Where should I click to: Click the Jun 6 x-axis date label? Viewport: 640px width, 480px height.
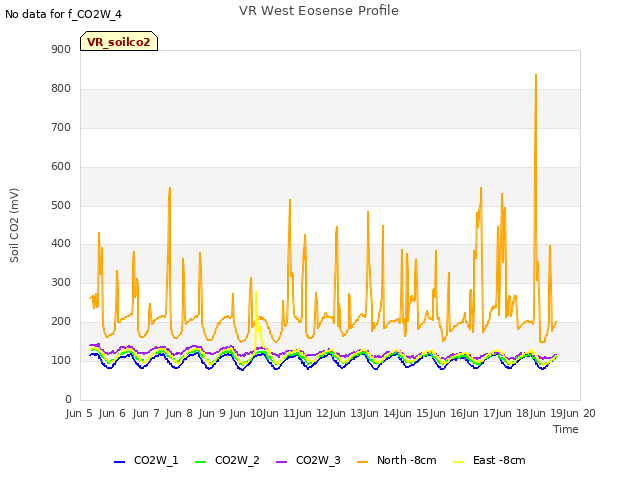click(112, 413)
